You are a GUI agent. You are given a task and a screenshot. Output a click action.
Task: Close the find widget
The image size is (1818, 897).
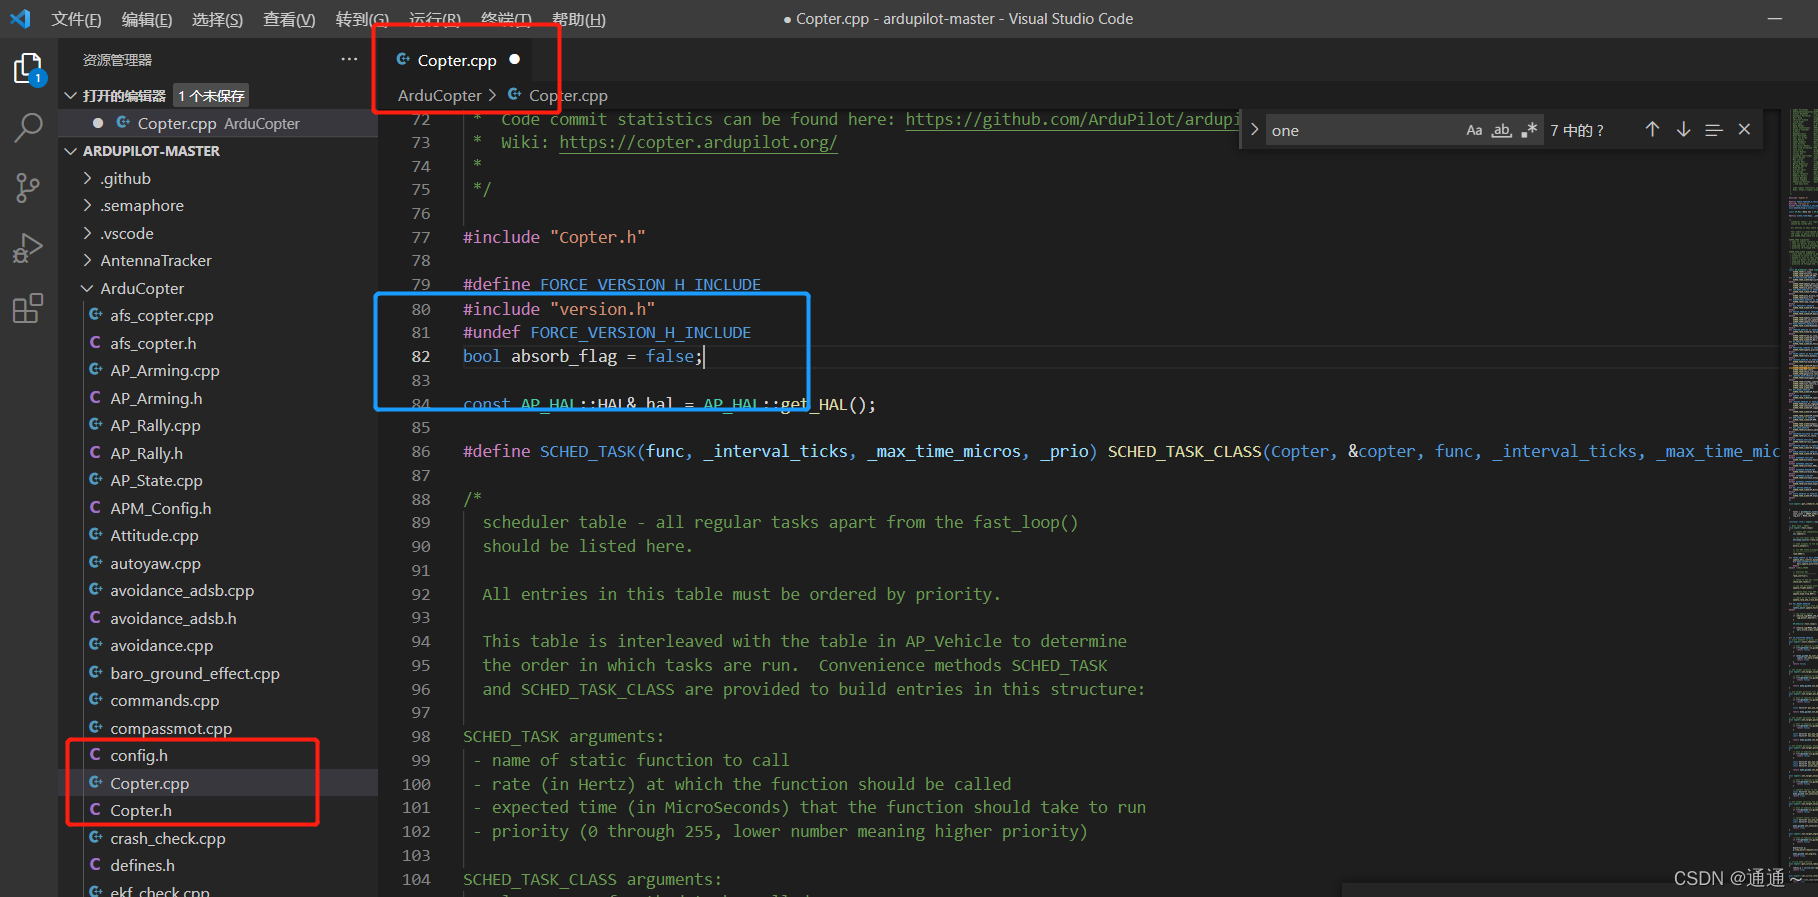(1744, 130)
